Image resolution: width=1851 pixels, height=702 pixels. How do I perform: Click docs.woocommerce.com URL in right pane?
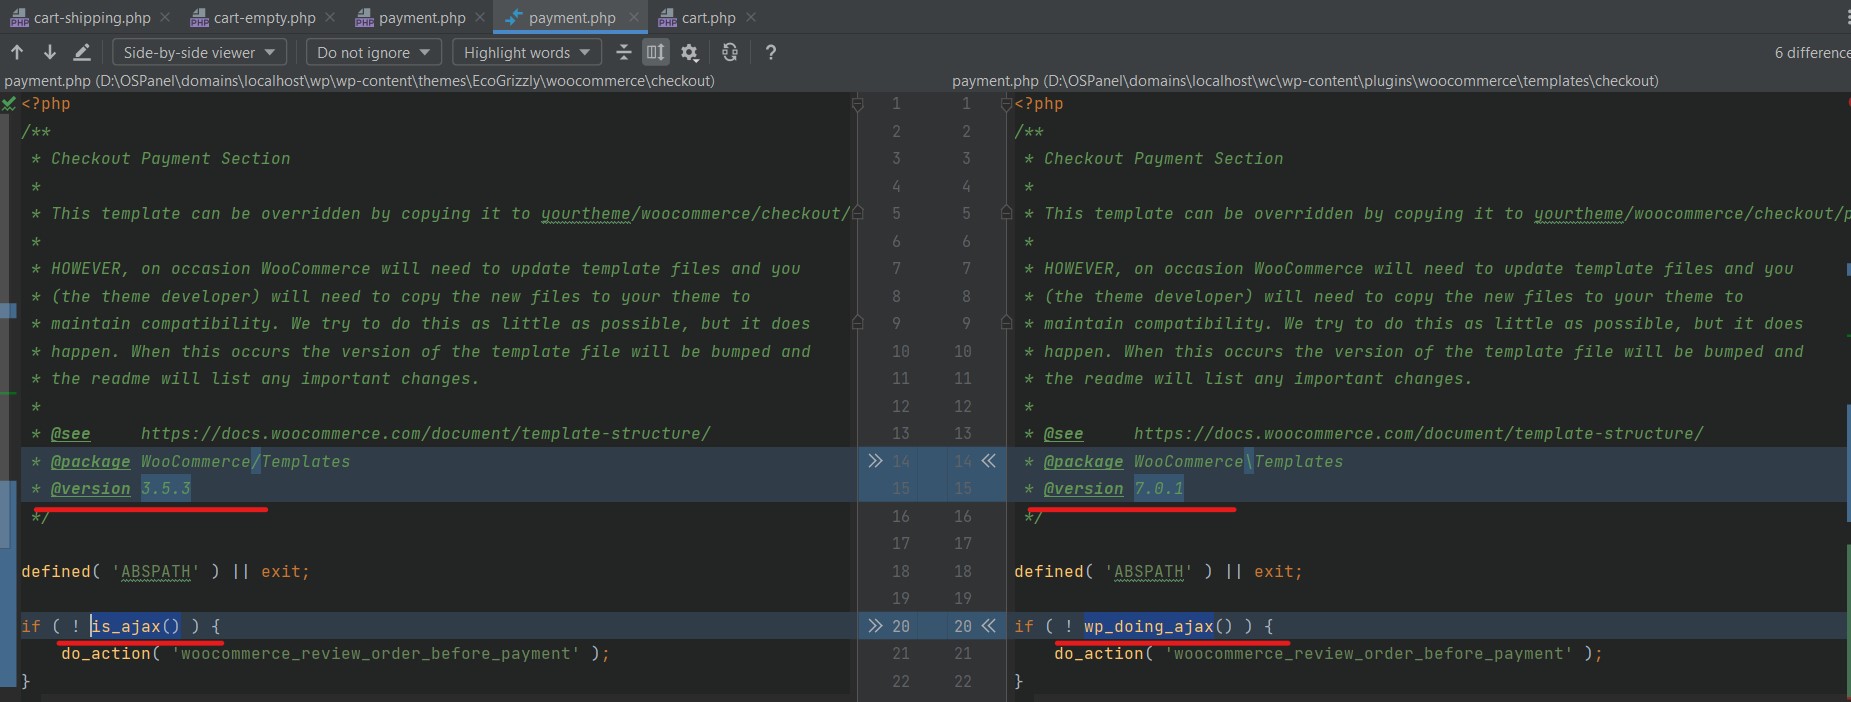tap(1419, 433)
